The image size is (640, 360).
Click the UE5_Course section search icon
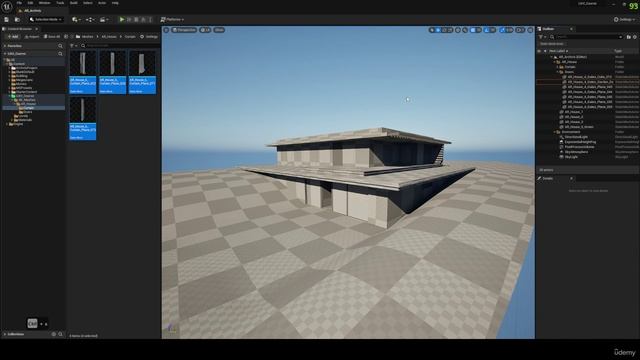pos(60,54)
